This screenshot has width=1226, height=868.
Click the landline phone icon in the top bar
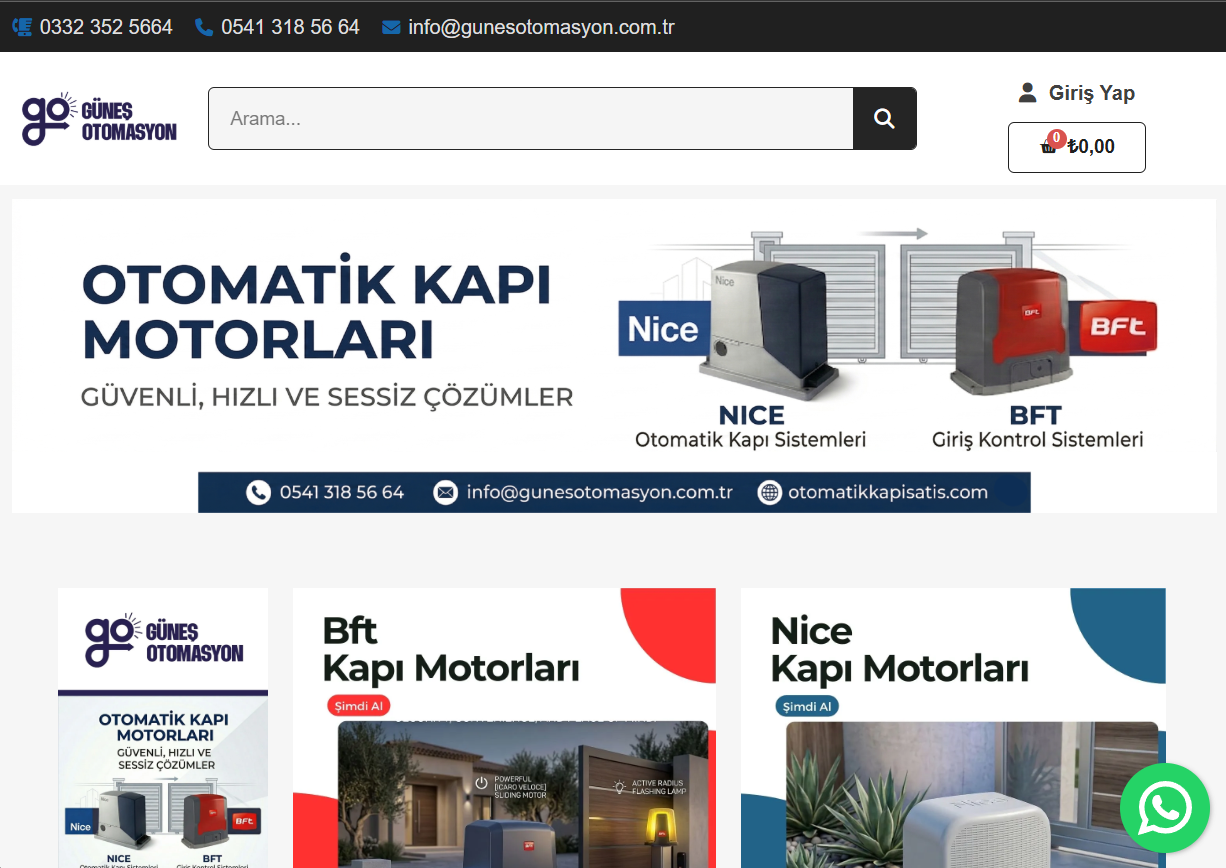[22, 27]
